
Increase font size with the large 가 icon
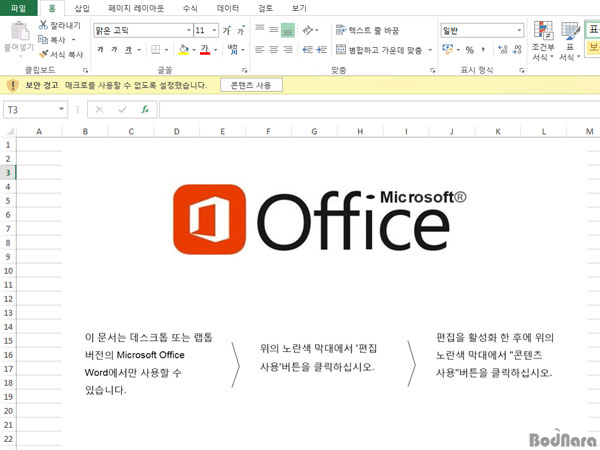point(227,30)
